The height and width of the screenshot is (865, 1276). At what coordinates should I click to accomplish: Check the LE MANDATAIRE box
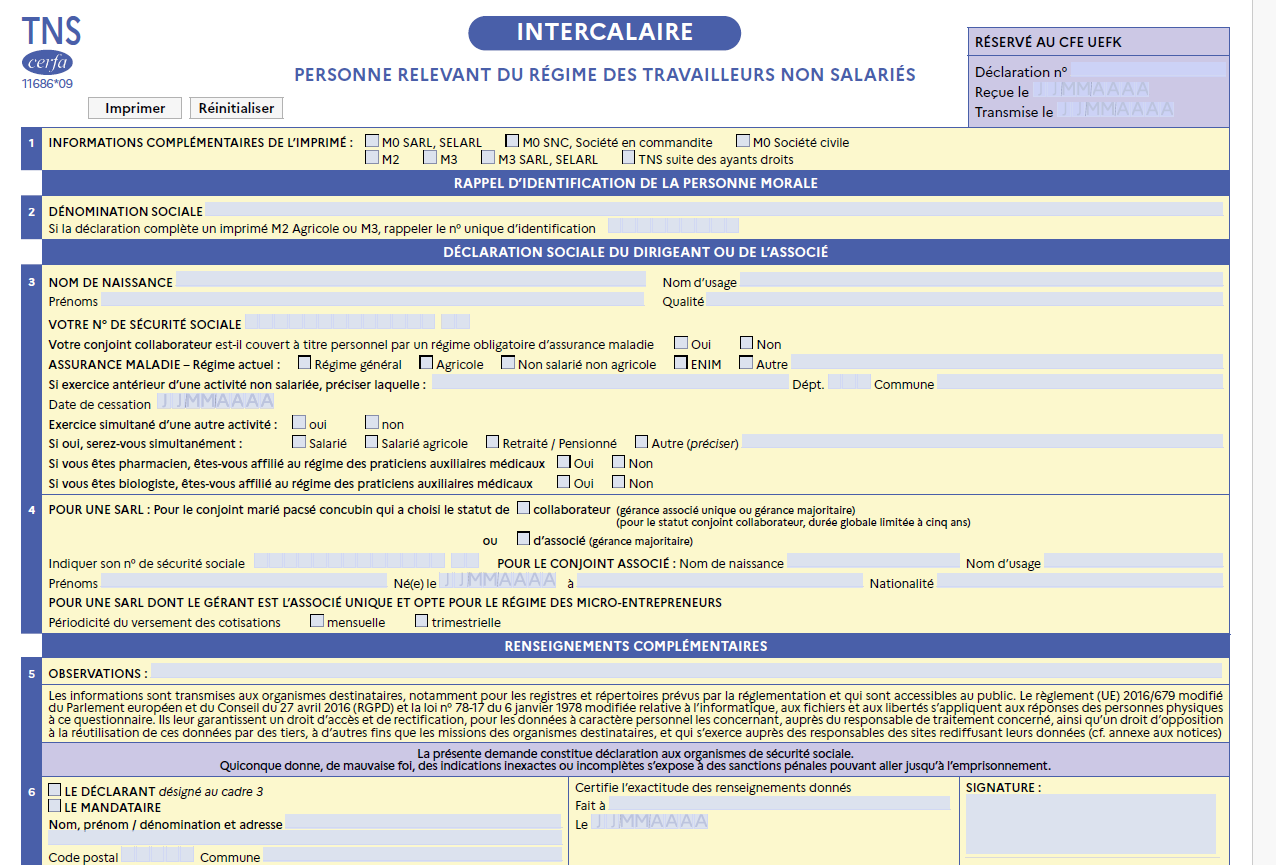(x=55, y=806)
